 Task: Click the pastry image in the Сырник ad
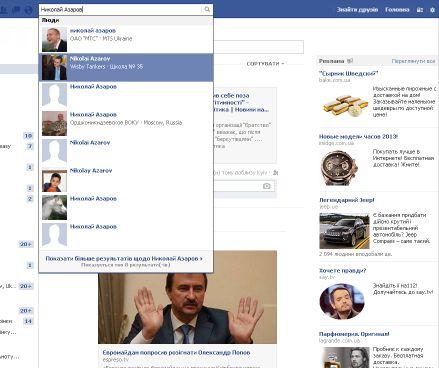[345, 106]
